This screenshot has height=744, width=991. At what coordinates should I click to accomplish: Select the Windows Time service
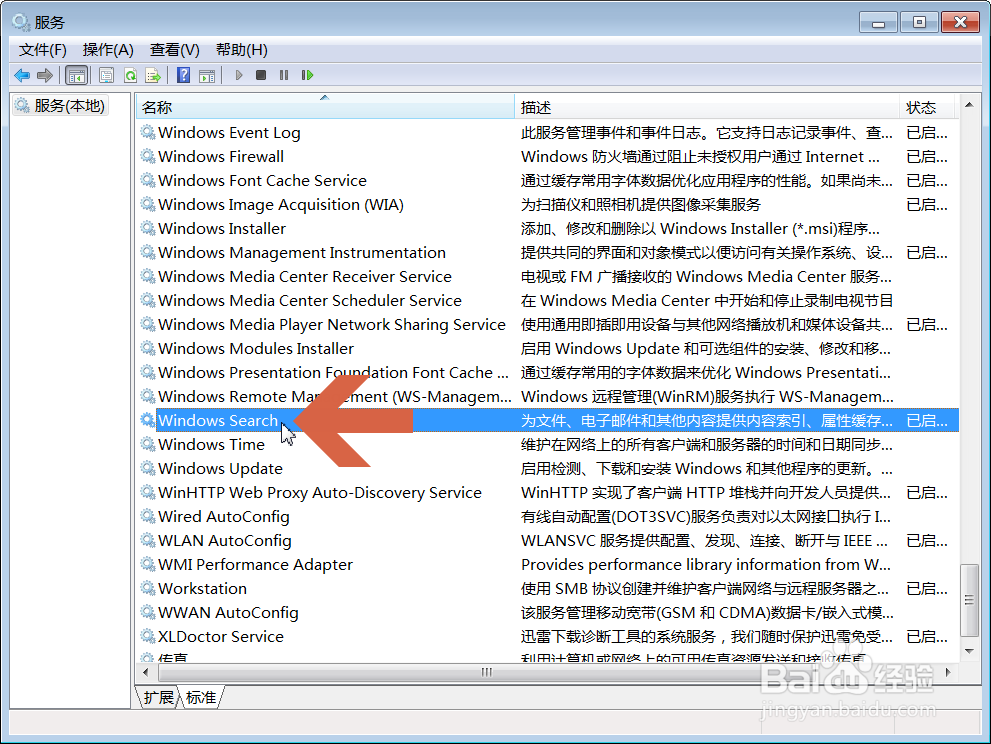pyautogui.click(x=547, y=445)
